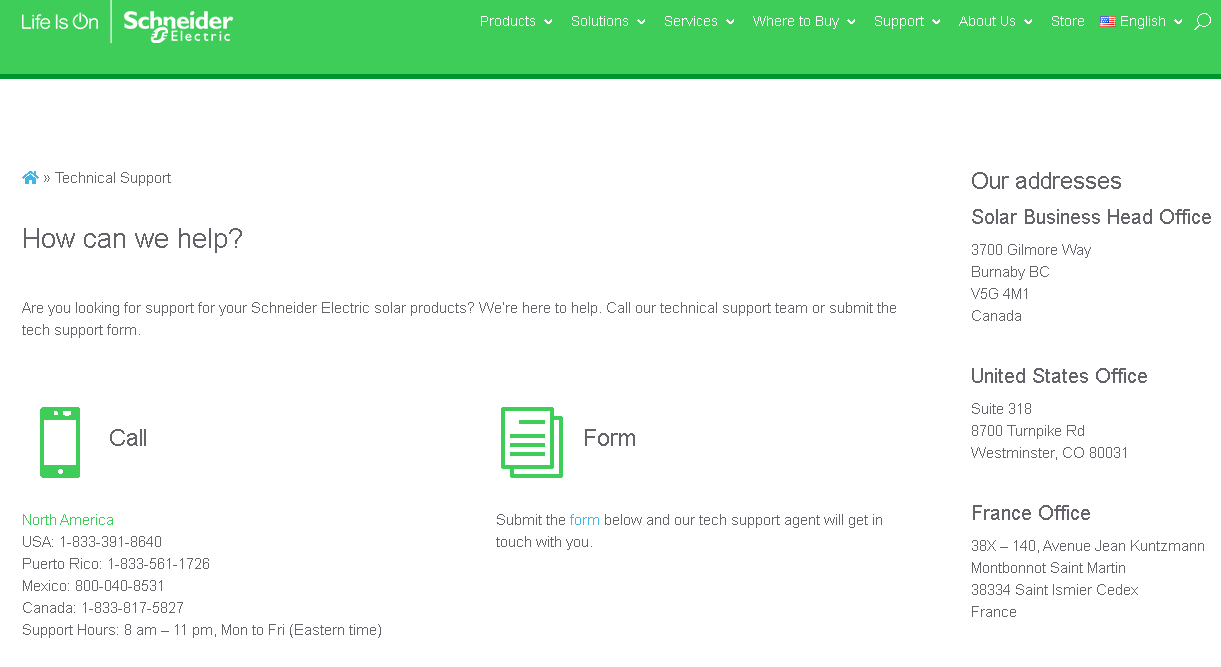Click Puerto Rico number 1-833-561-1726

[x=159, y=564]
